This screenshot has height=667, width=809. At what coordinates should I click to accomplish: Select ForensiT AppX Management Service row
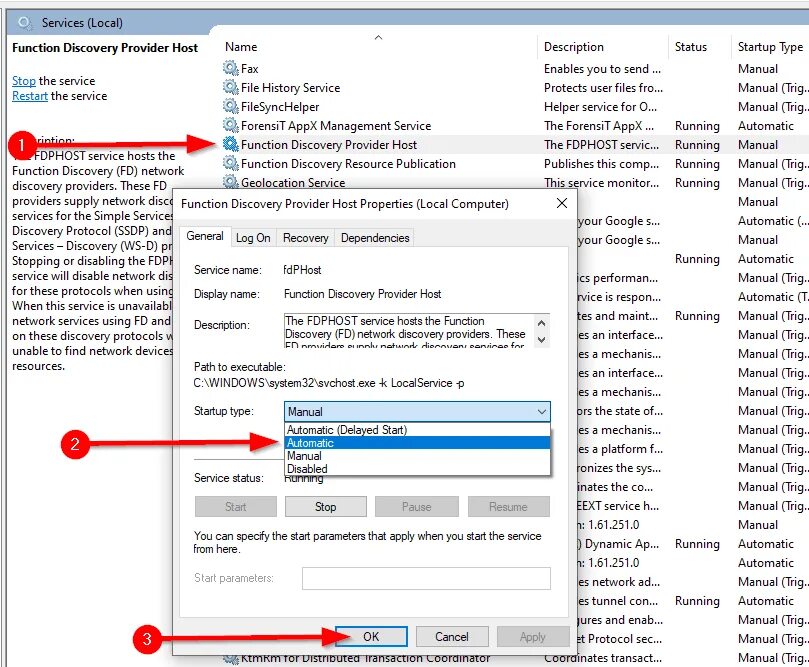click(x=336, y=126)
